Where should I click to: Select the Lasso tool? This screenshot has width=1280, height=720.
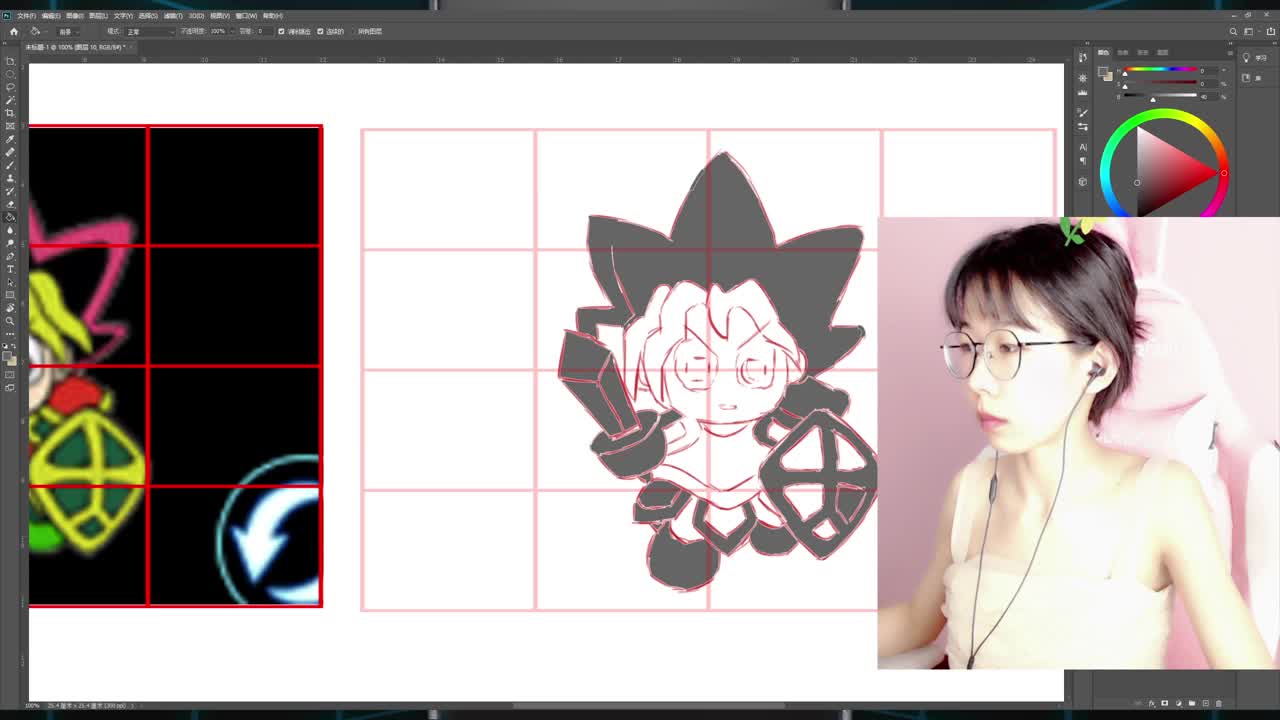(10, 85)
